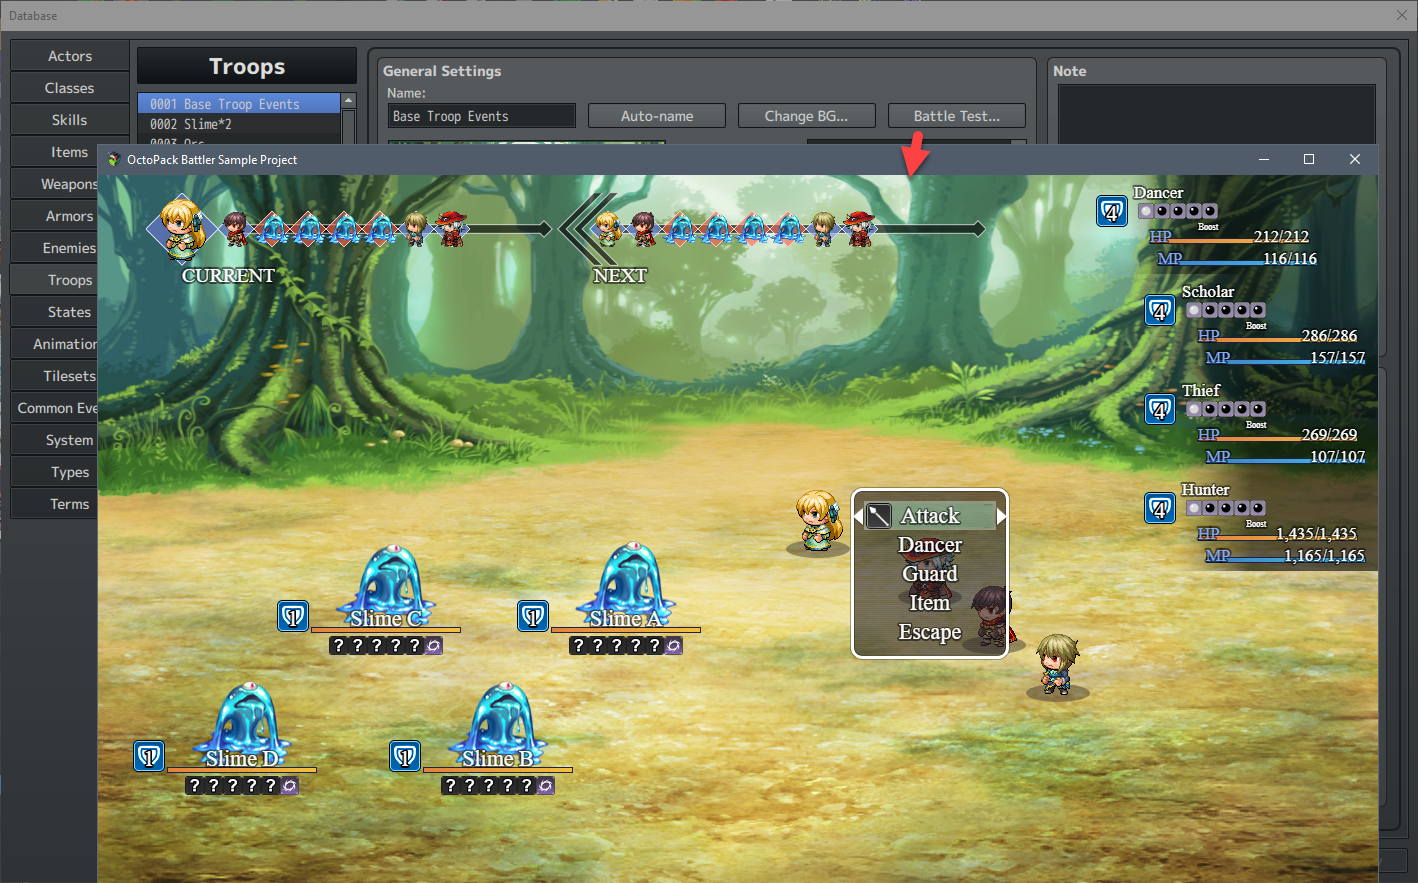Click the blonde Dancer sprite on the battlefield
Viewport: 1418px width, 883px height.
pyautogui.click(x=819, y=521)
